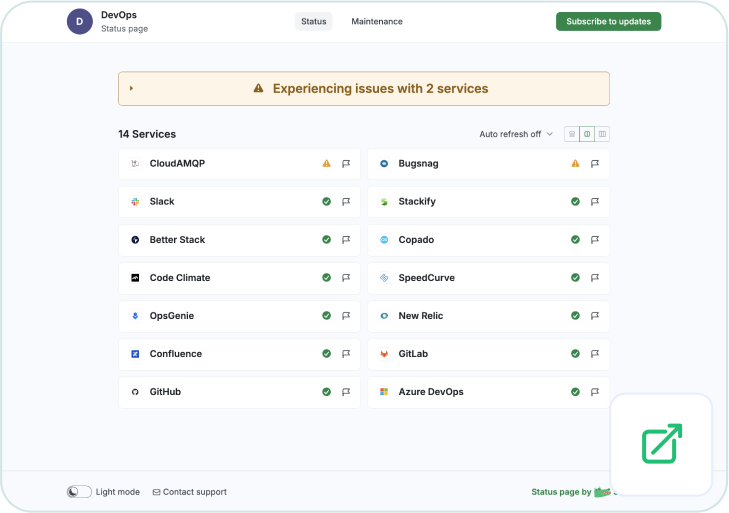Click the green check status for Slack
The width and height of the screenshot is (729, 513).
point(326,201)
